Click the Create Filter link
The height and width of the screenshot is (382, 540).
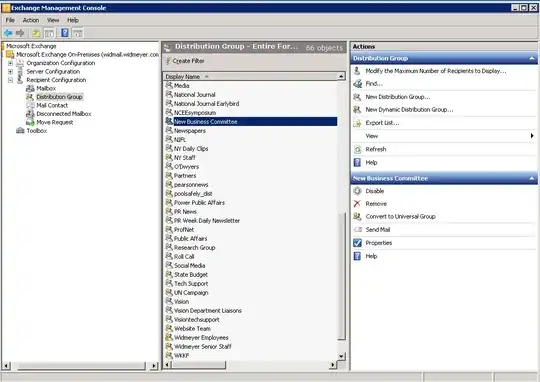tap(188, 61)
